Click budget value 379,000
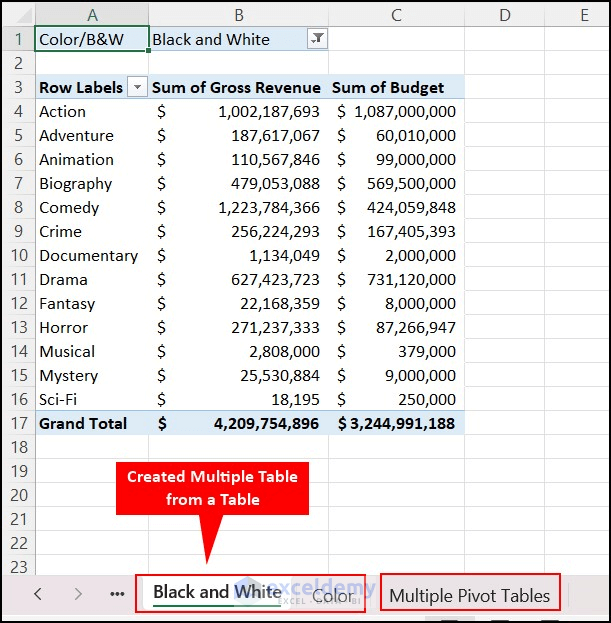611x623 pixels. pyautogui.click(x=427, y=352)
